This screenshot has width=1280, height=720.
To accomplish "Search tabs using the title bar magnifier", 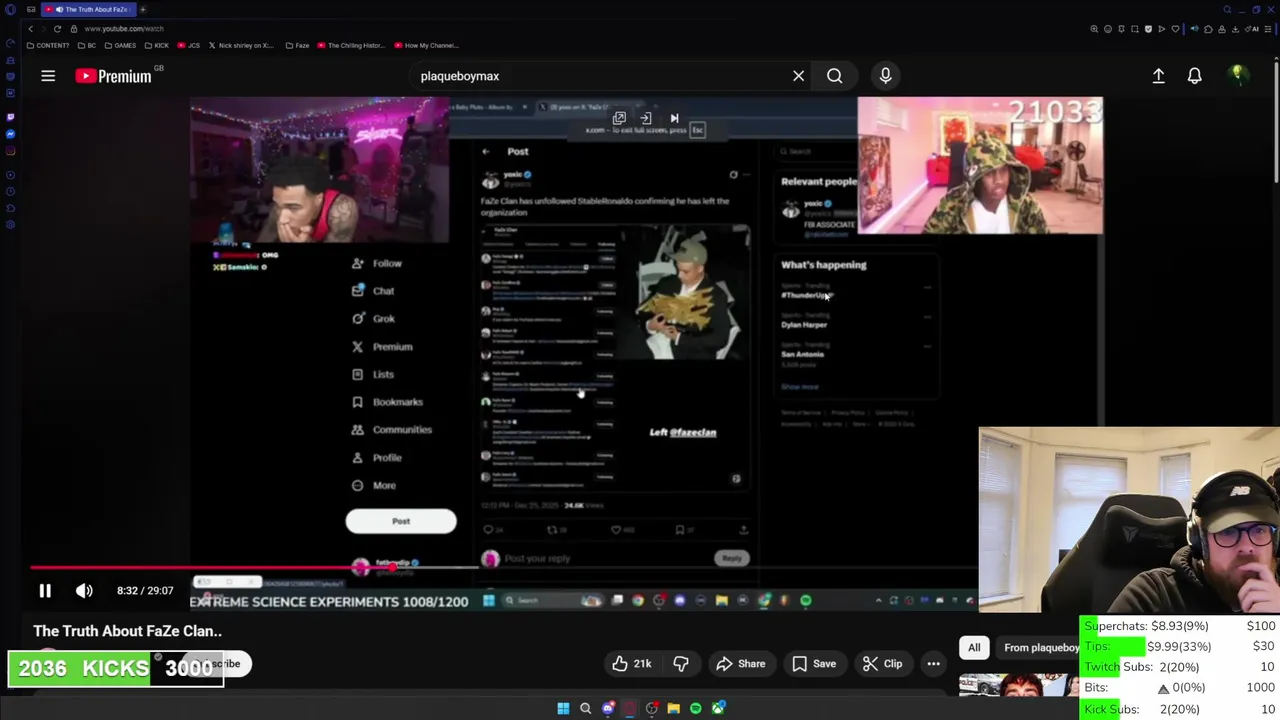I will (1227, 9).
